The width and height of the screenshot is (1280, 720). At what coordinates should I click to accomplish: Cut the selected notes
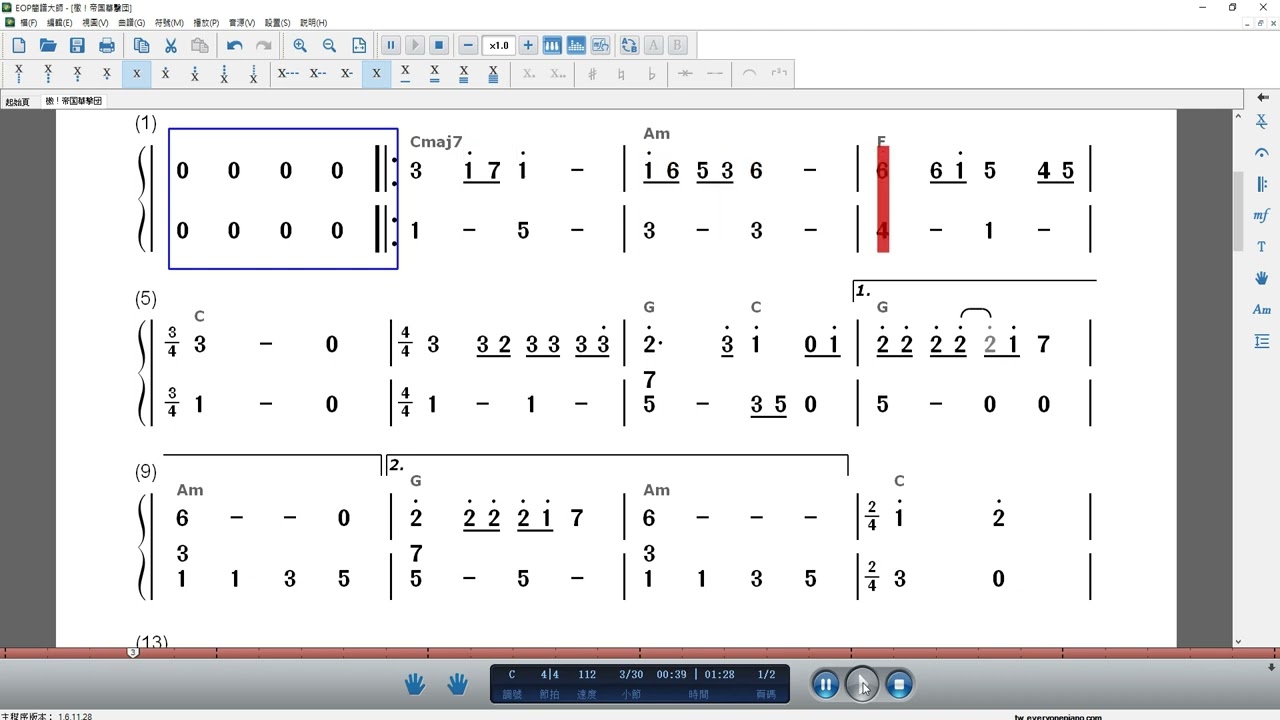coord(171,45)
